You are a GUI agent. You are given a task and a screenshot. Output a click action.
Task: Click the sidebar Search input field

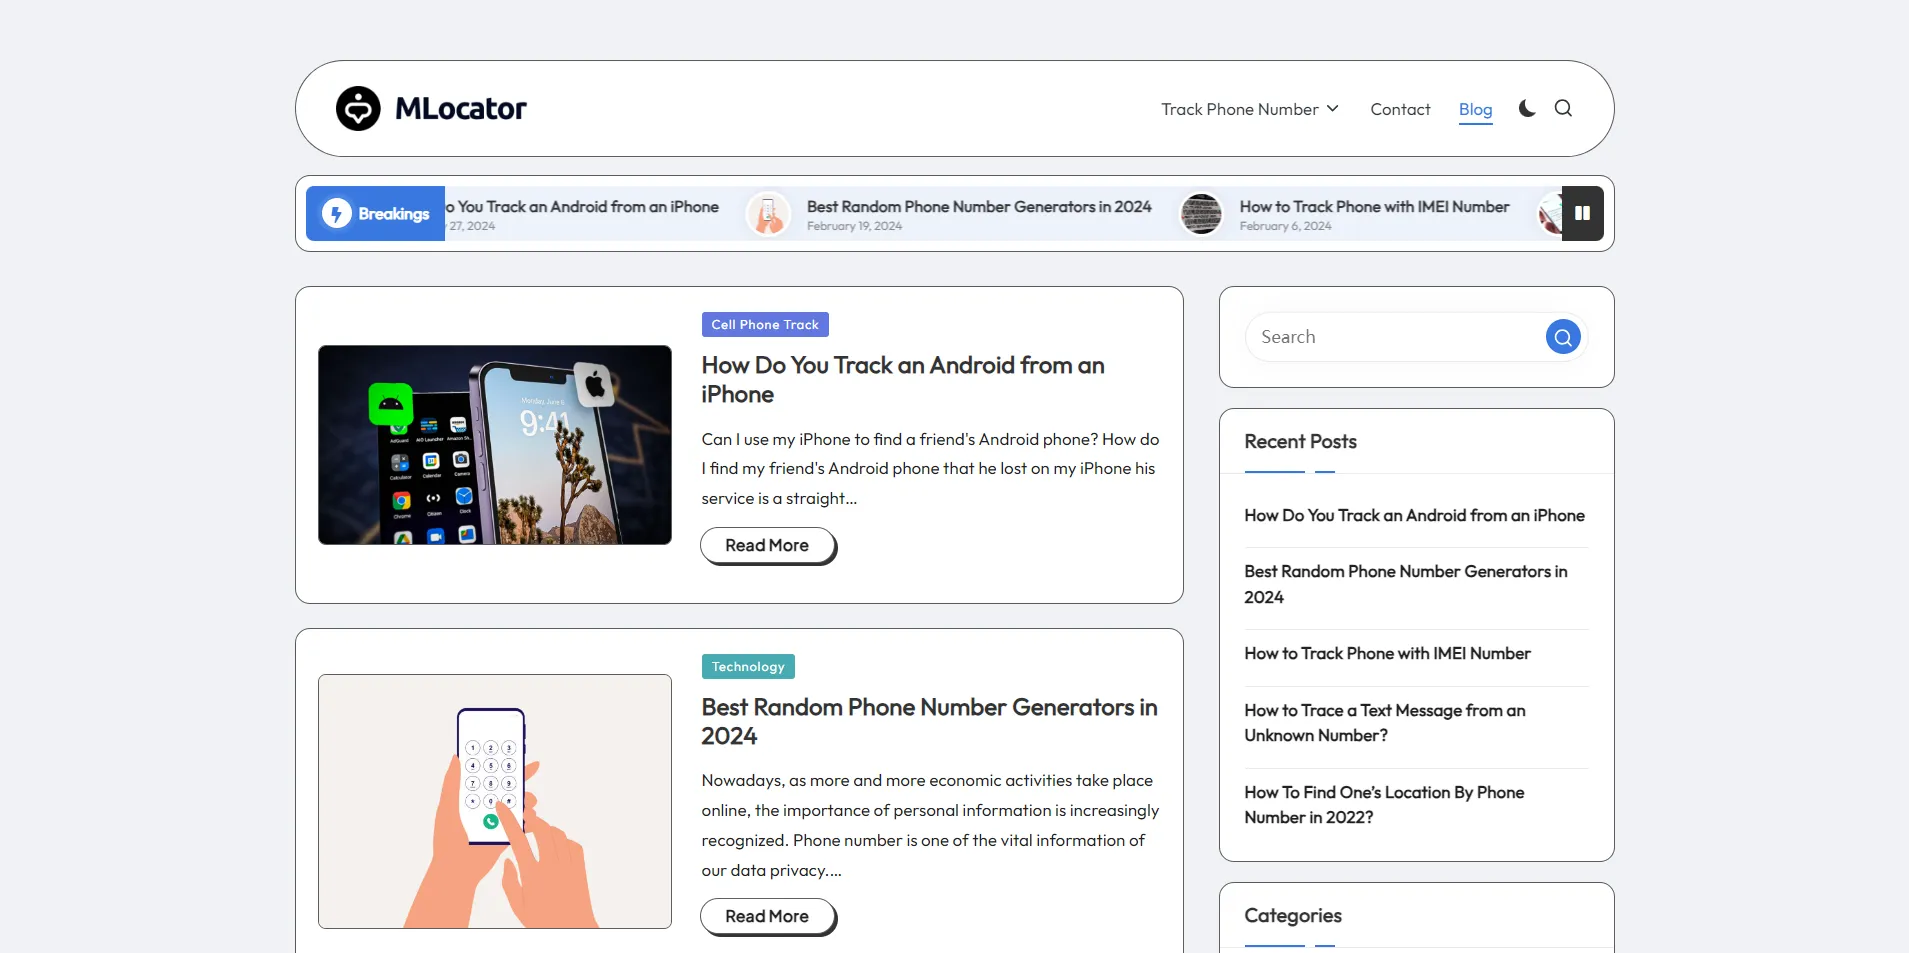1390,337
